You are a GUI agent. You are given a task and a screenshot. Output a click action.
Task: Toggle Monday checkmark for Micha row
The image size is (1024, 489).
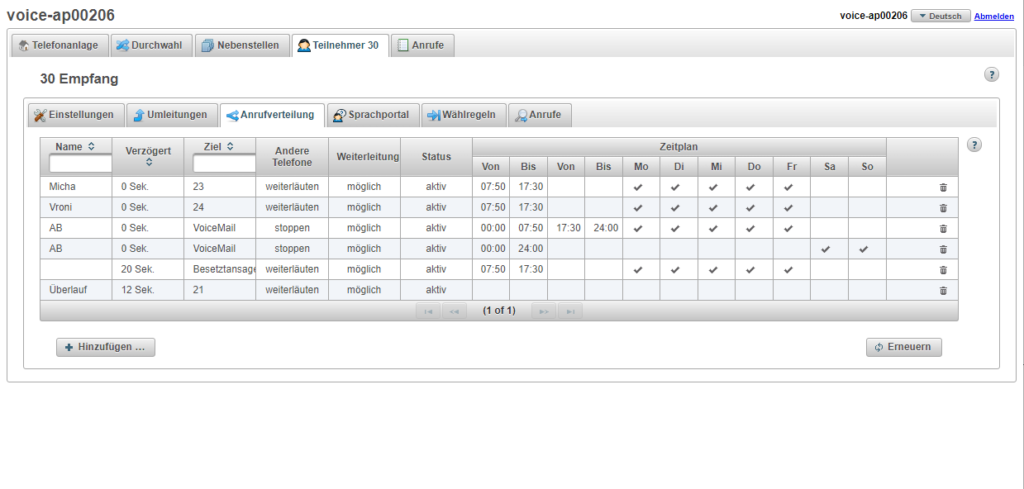click(x=640, y=187)
